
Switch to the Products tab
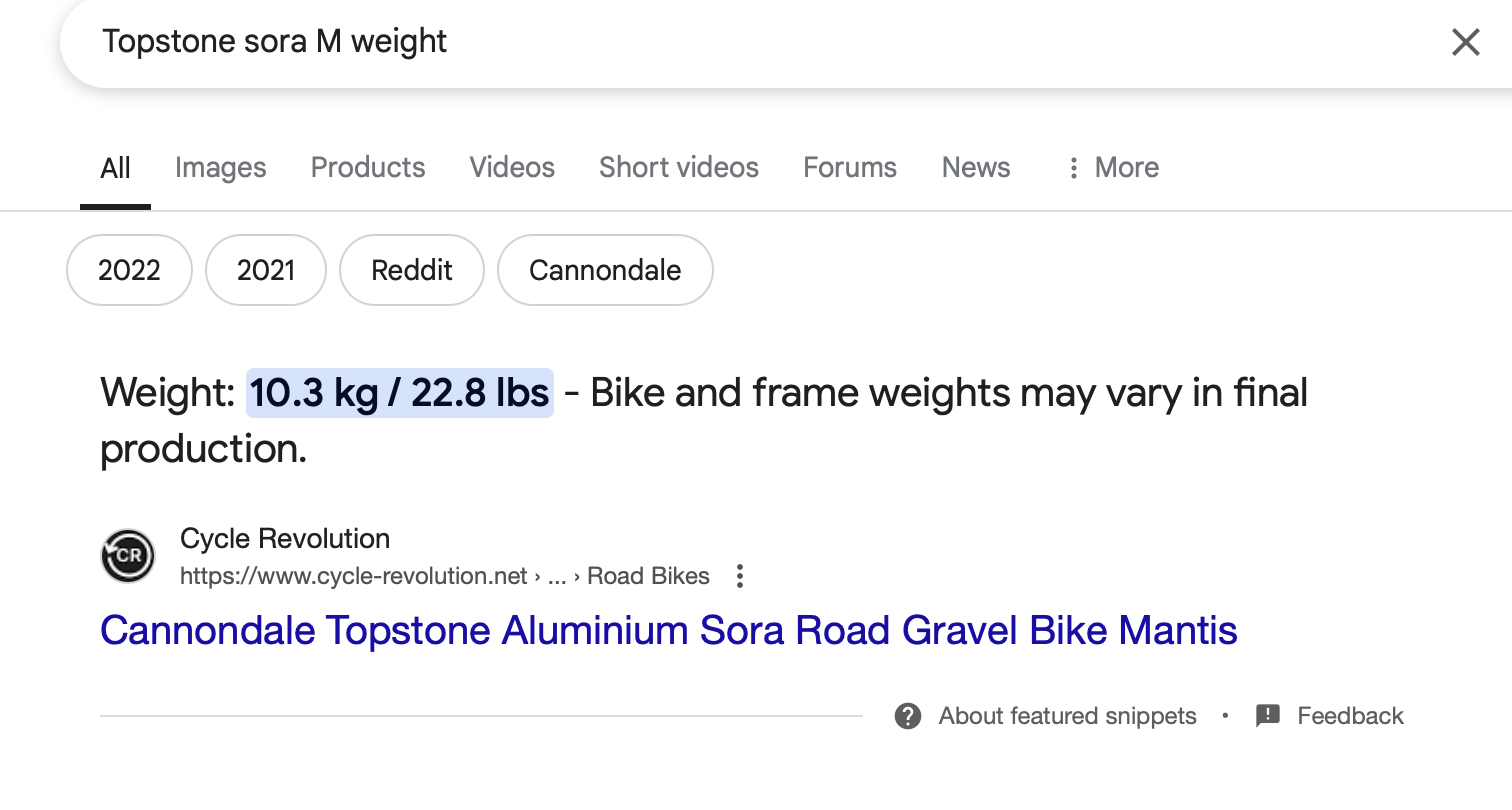[x=368, y=168]
